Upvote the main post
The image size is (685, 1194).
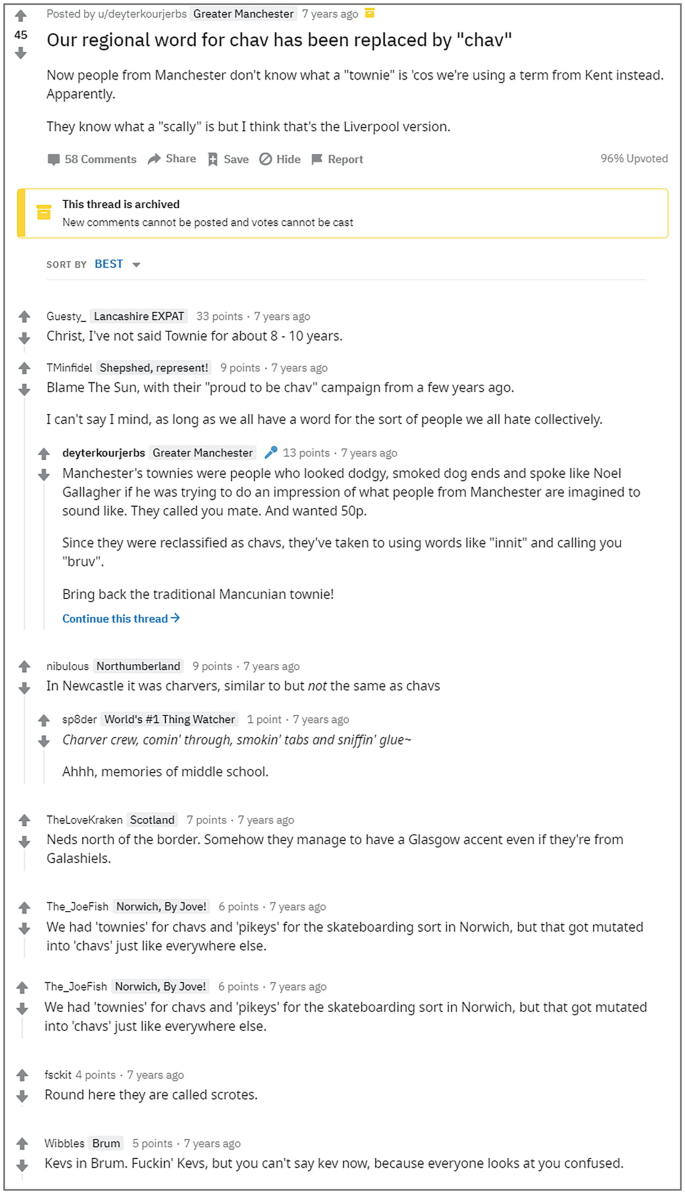coord(21,15)
